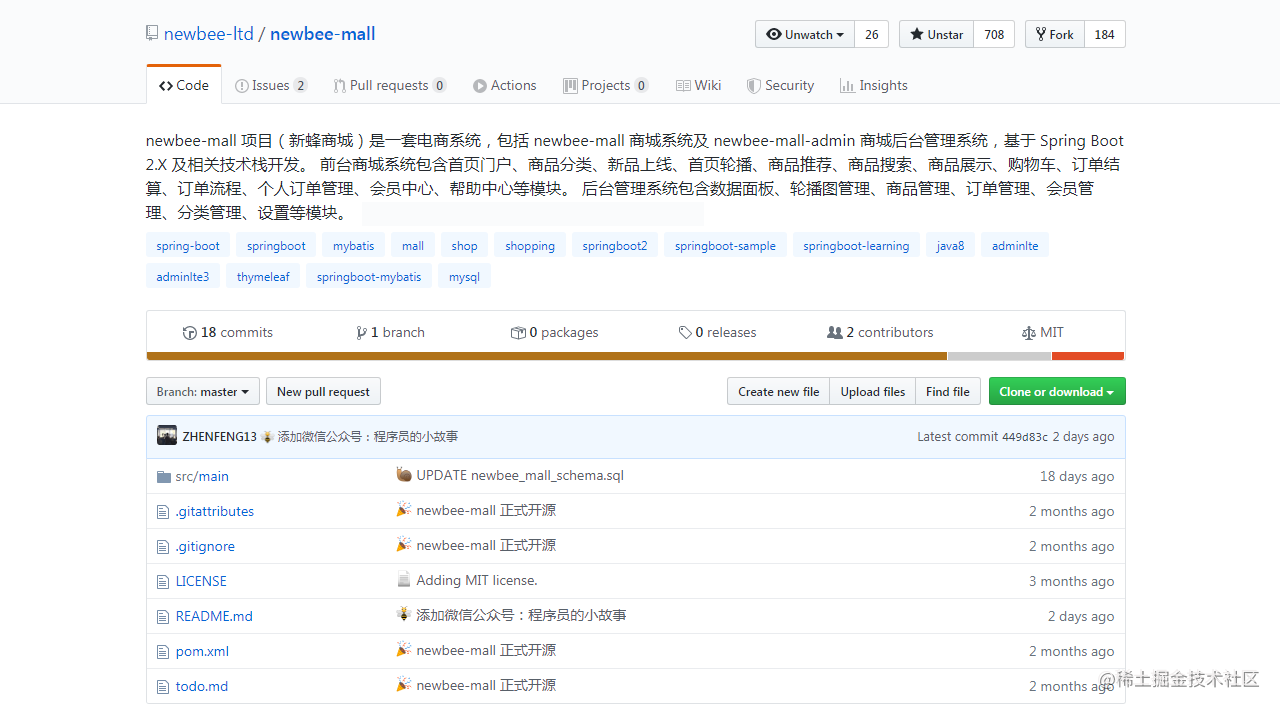Switch to the Issues tab
Screen dimensions: 1280x710
(x=271, y=85)
